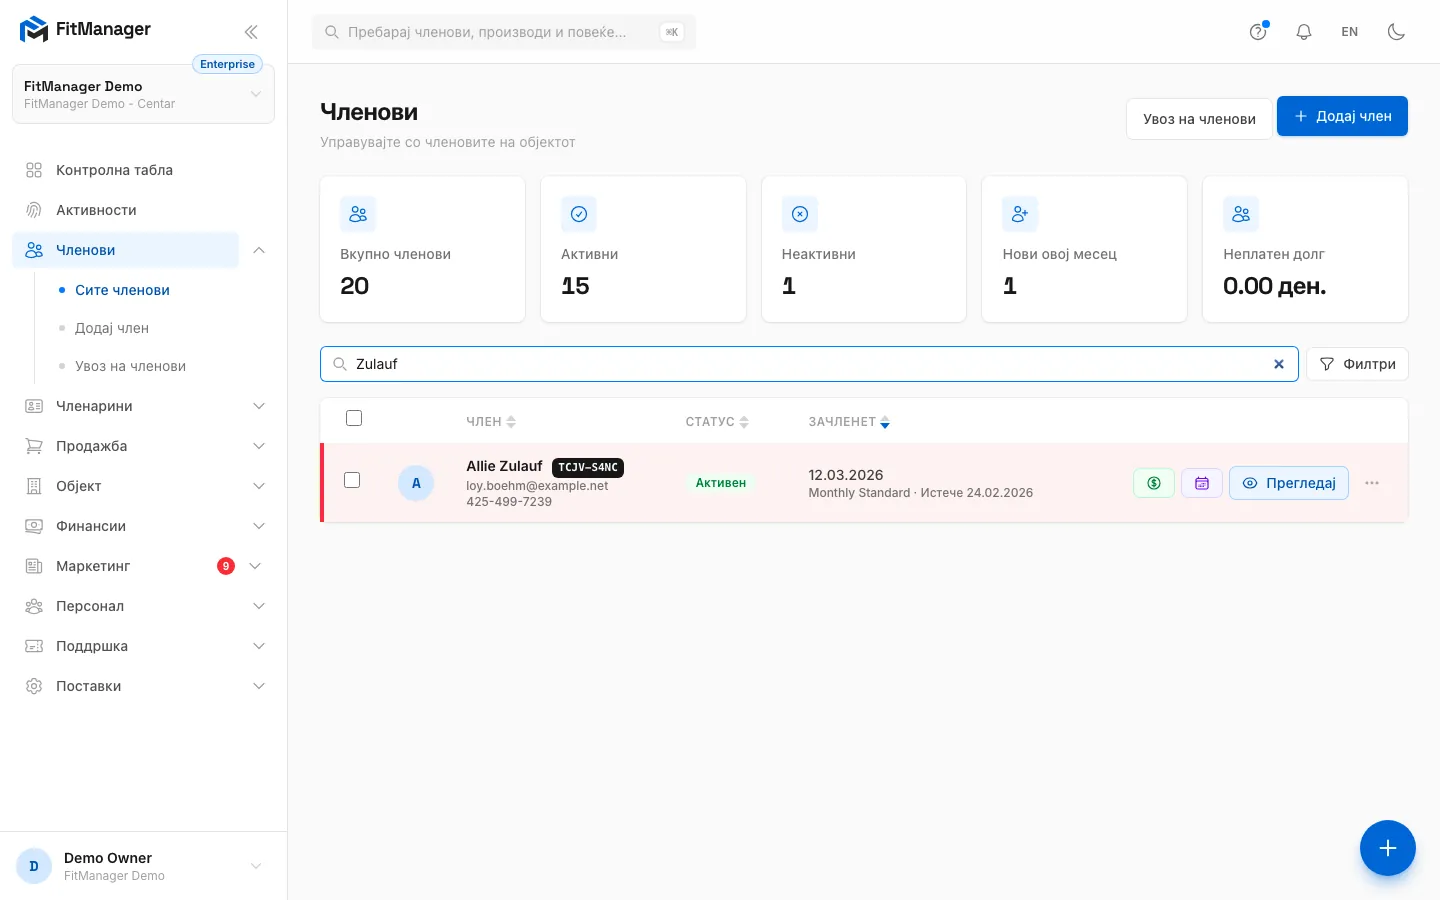
Task: Click the members search field containing Zulauf
Action: (809, 364)
